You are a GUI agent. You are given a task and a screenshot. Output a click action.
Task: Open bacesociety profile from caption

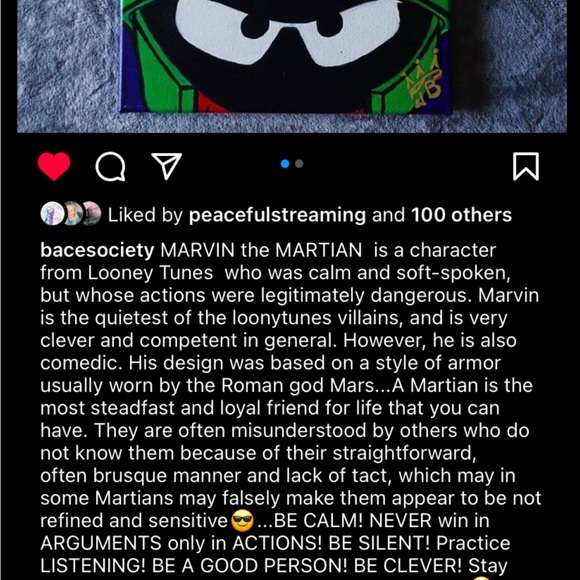(x=97, y=251)
